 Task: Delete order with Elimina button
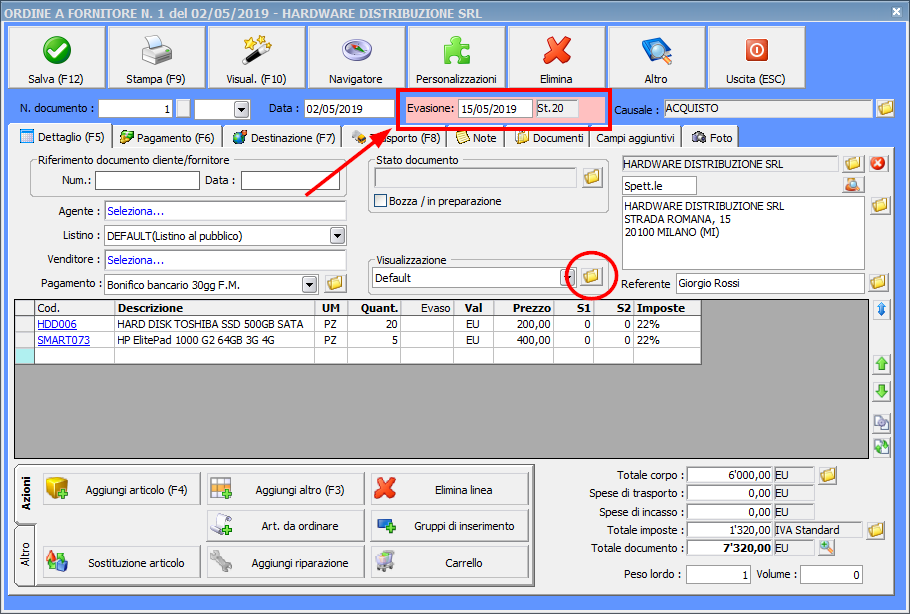(x=556, y=57)
